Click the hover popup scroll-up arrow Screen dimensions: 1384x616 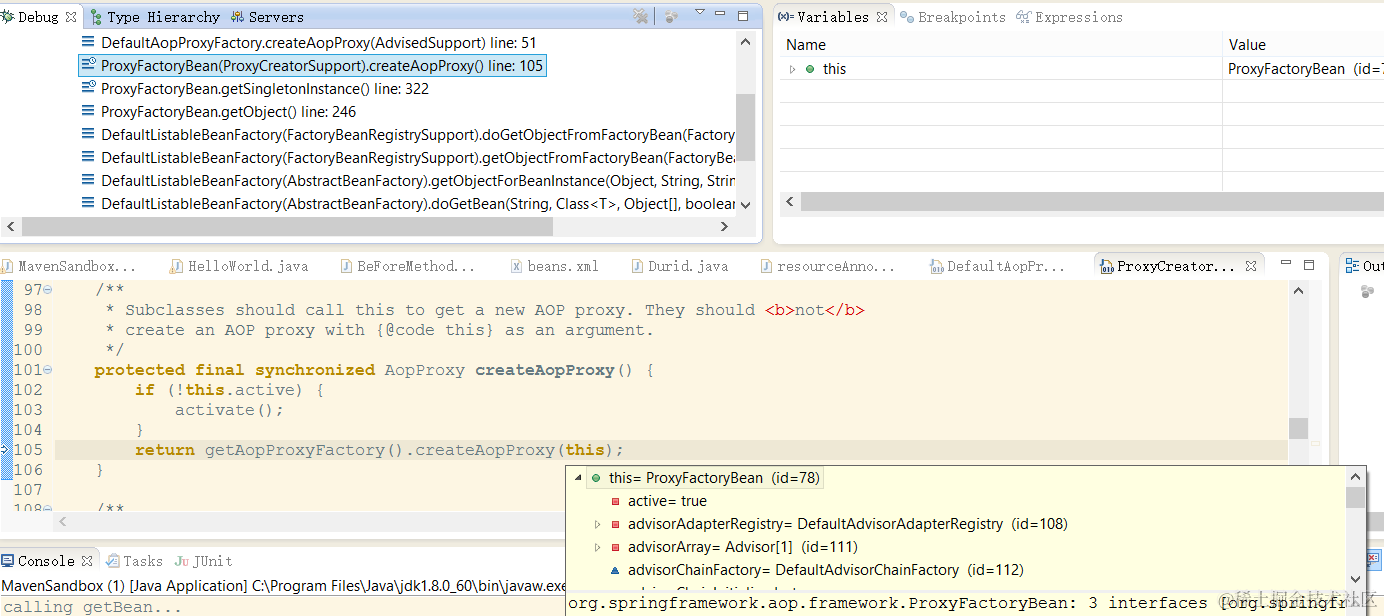1355,476
